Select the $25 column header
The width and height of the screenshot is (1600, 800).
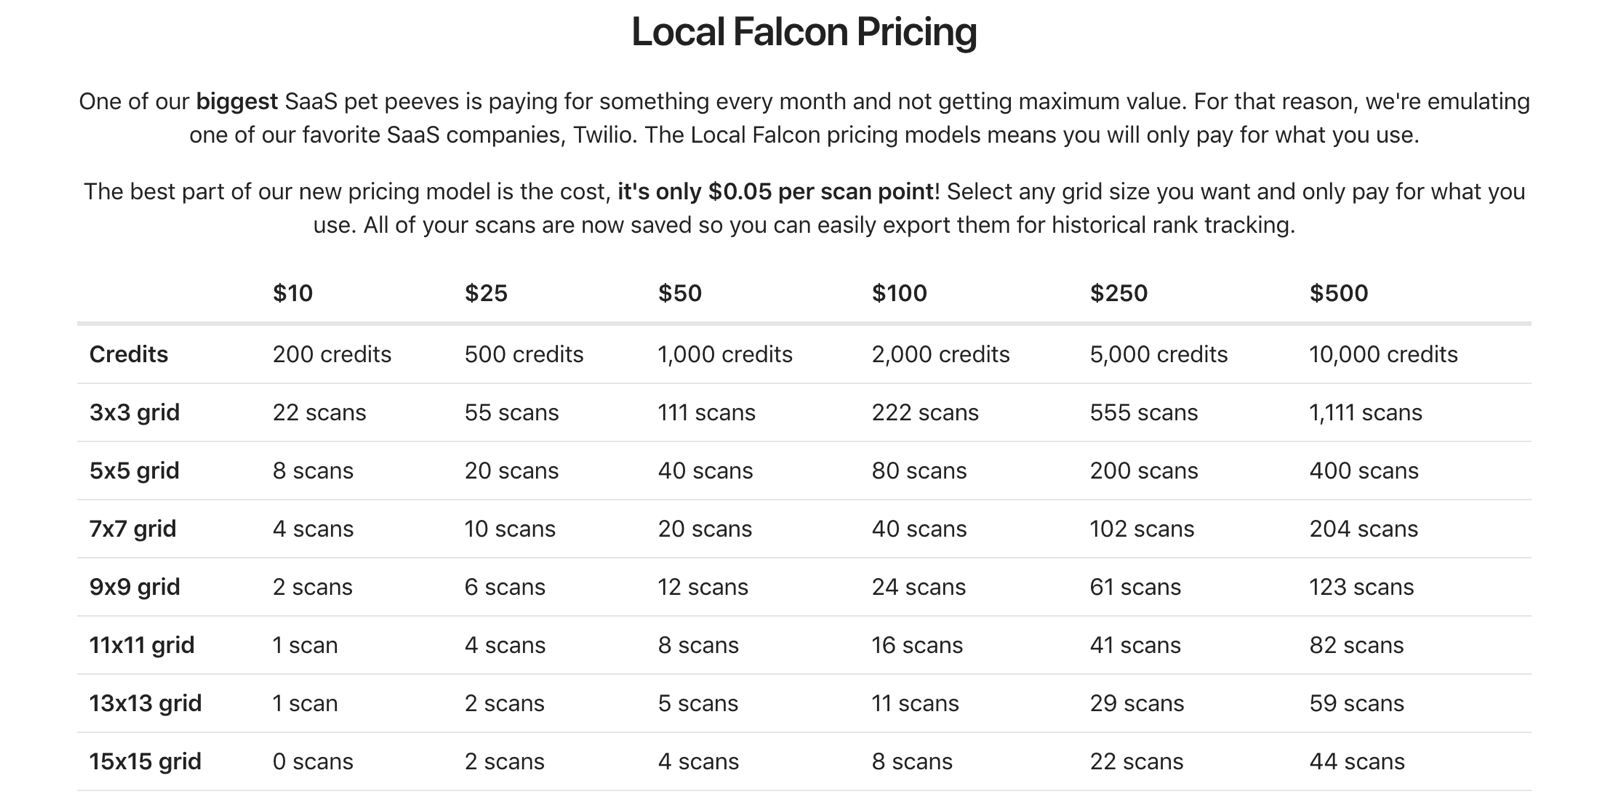pyautogui.click(x=486, y=293)
